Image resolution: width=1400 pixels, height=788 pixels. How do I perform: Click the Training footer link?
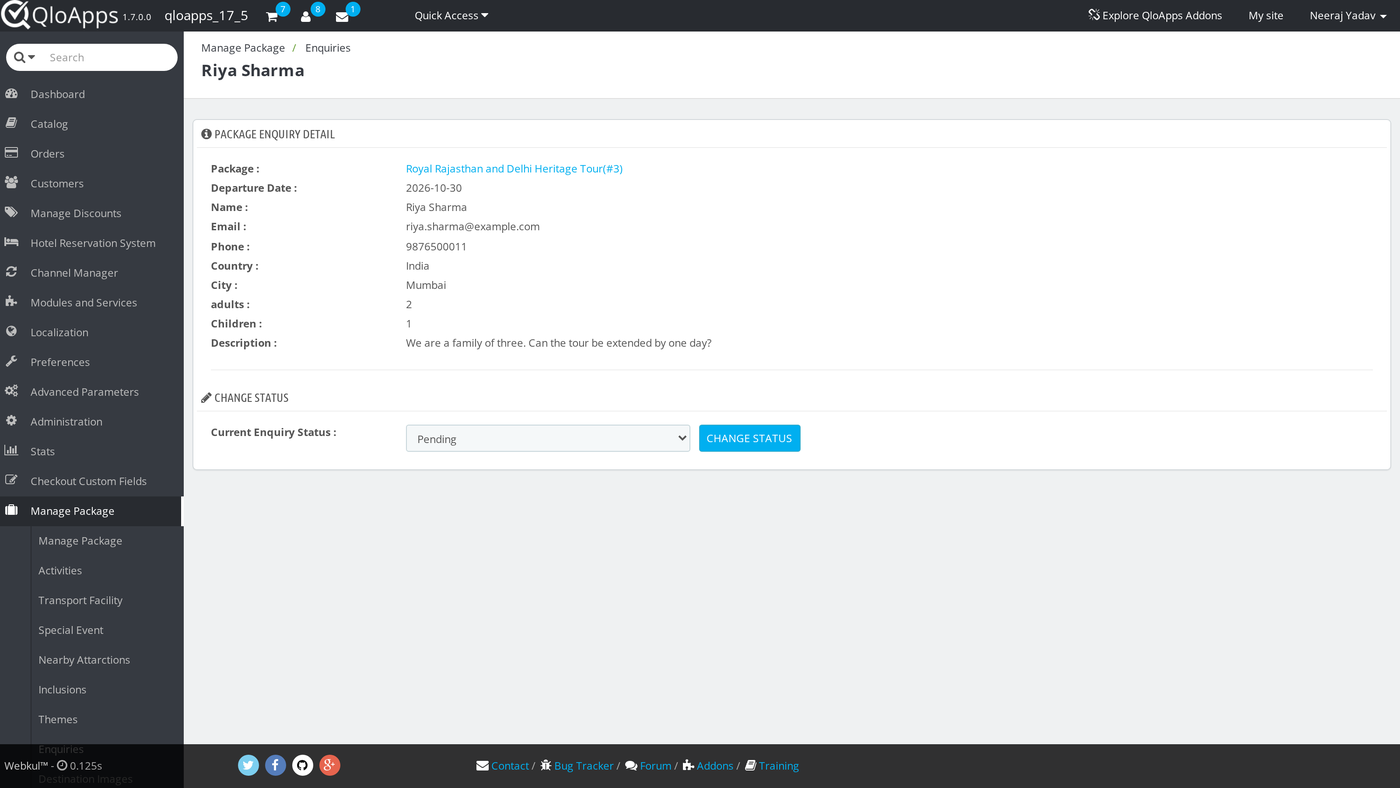point(772,766)
